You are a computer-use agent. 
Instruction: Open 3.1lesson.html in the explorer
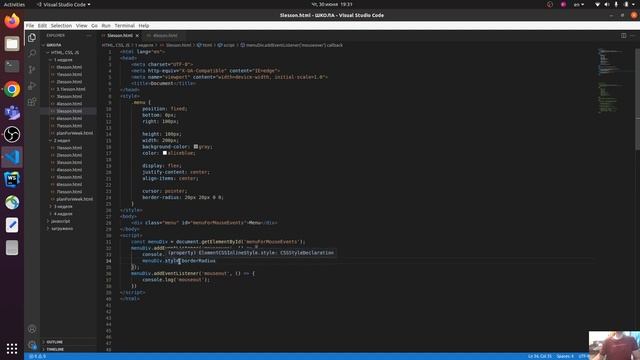(71, 89)
